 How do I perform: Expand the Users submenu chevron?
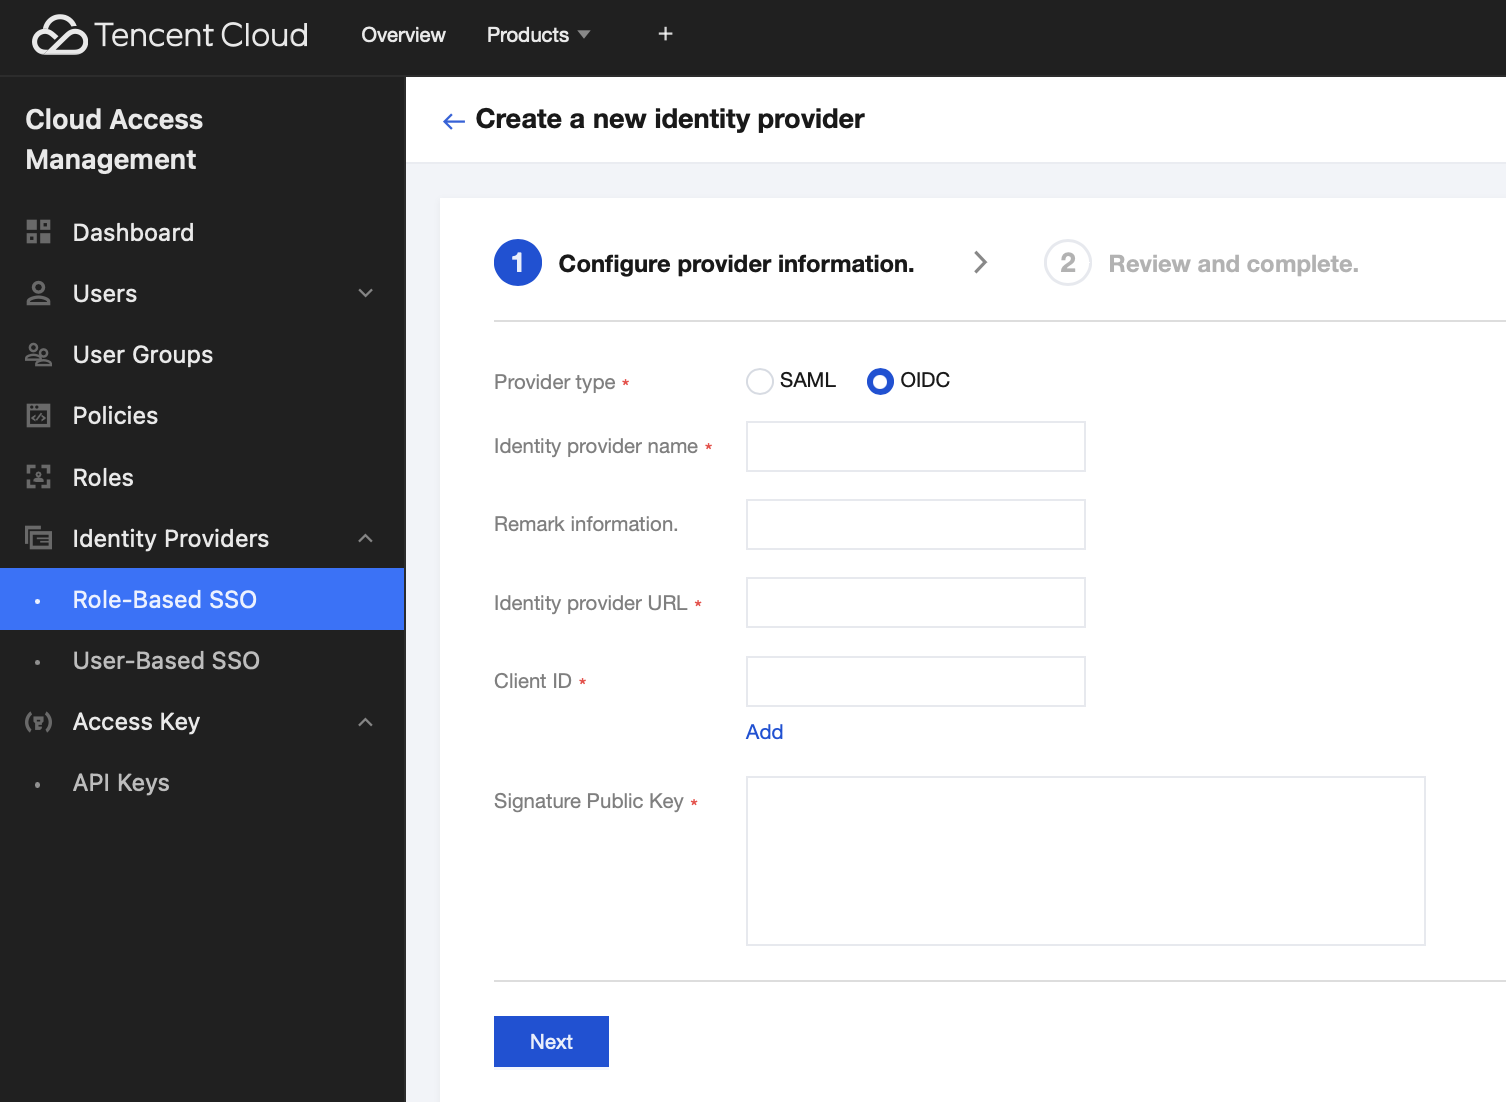(366, 293)
